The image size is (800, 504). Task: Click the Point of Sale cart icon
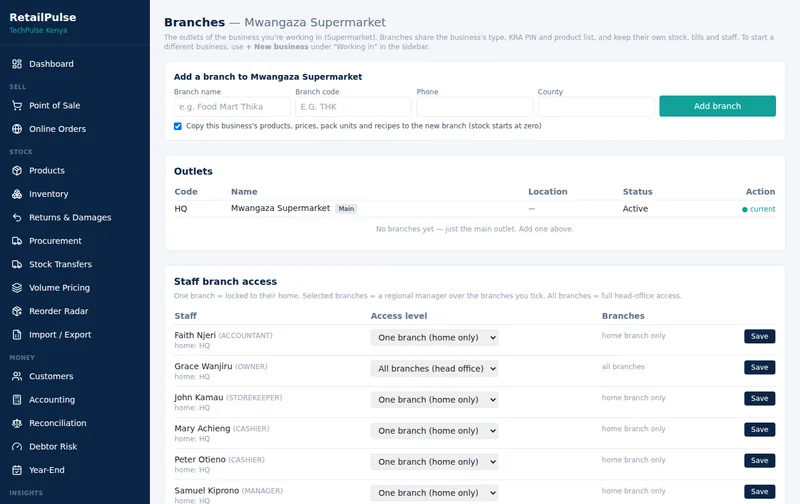point(17,106)
